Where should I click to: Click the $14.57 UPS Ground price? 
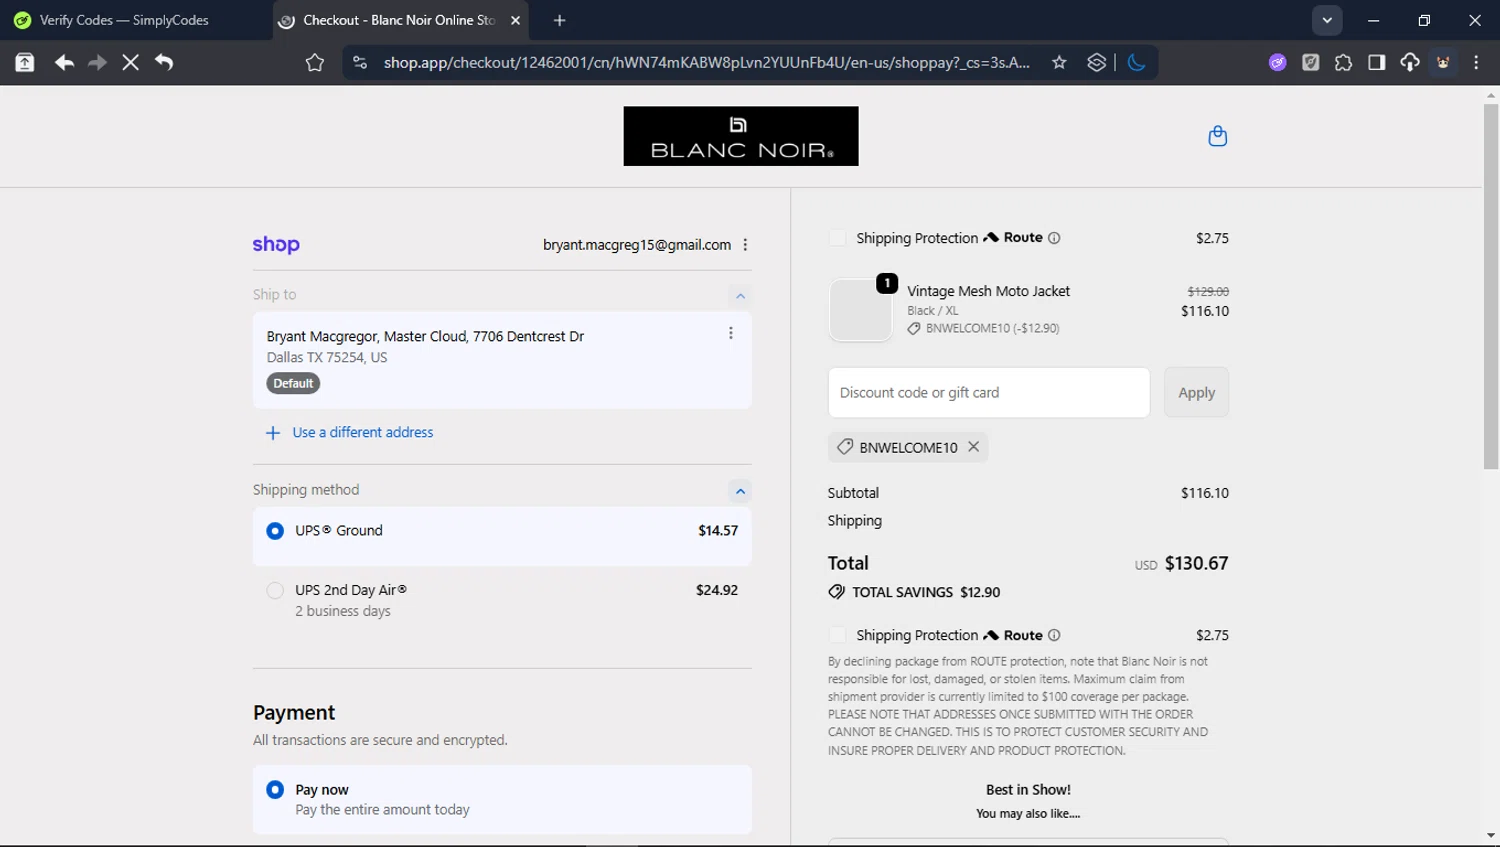(718, 531)
